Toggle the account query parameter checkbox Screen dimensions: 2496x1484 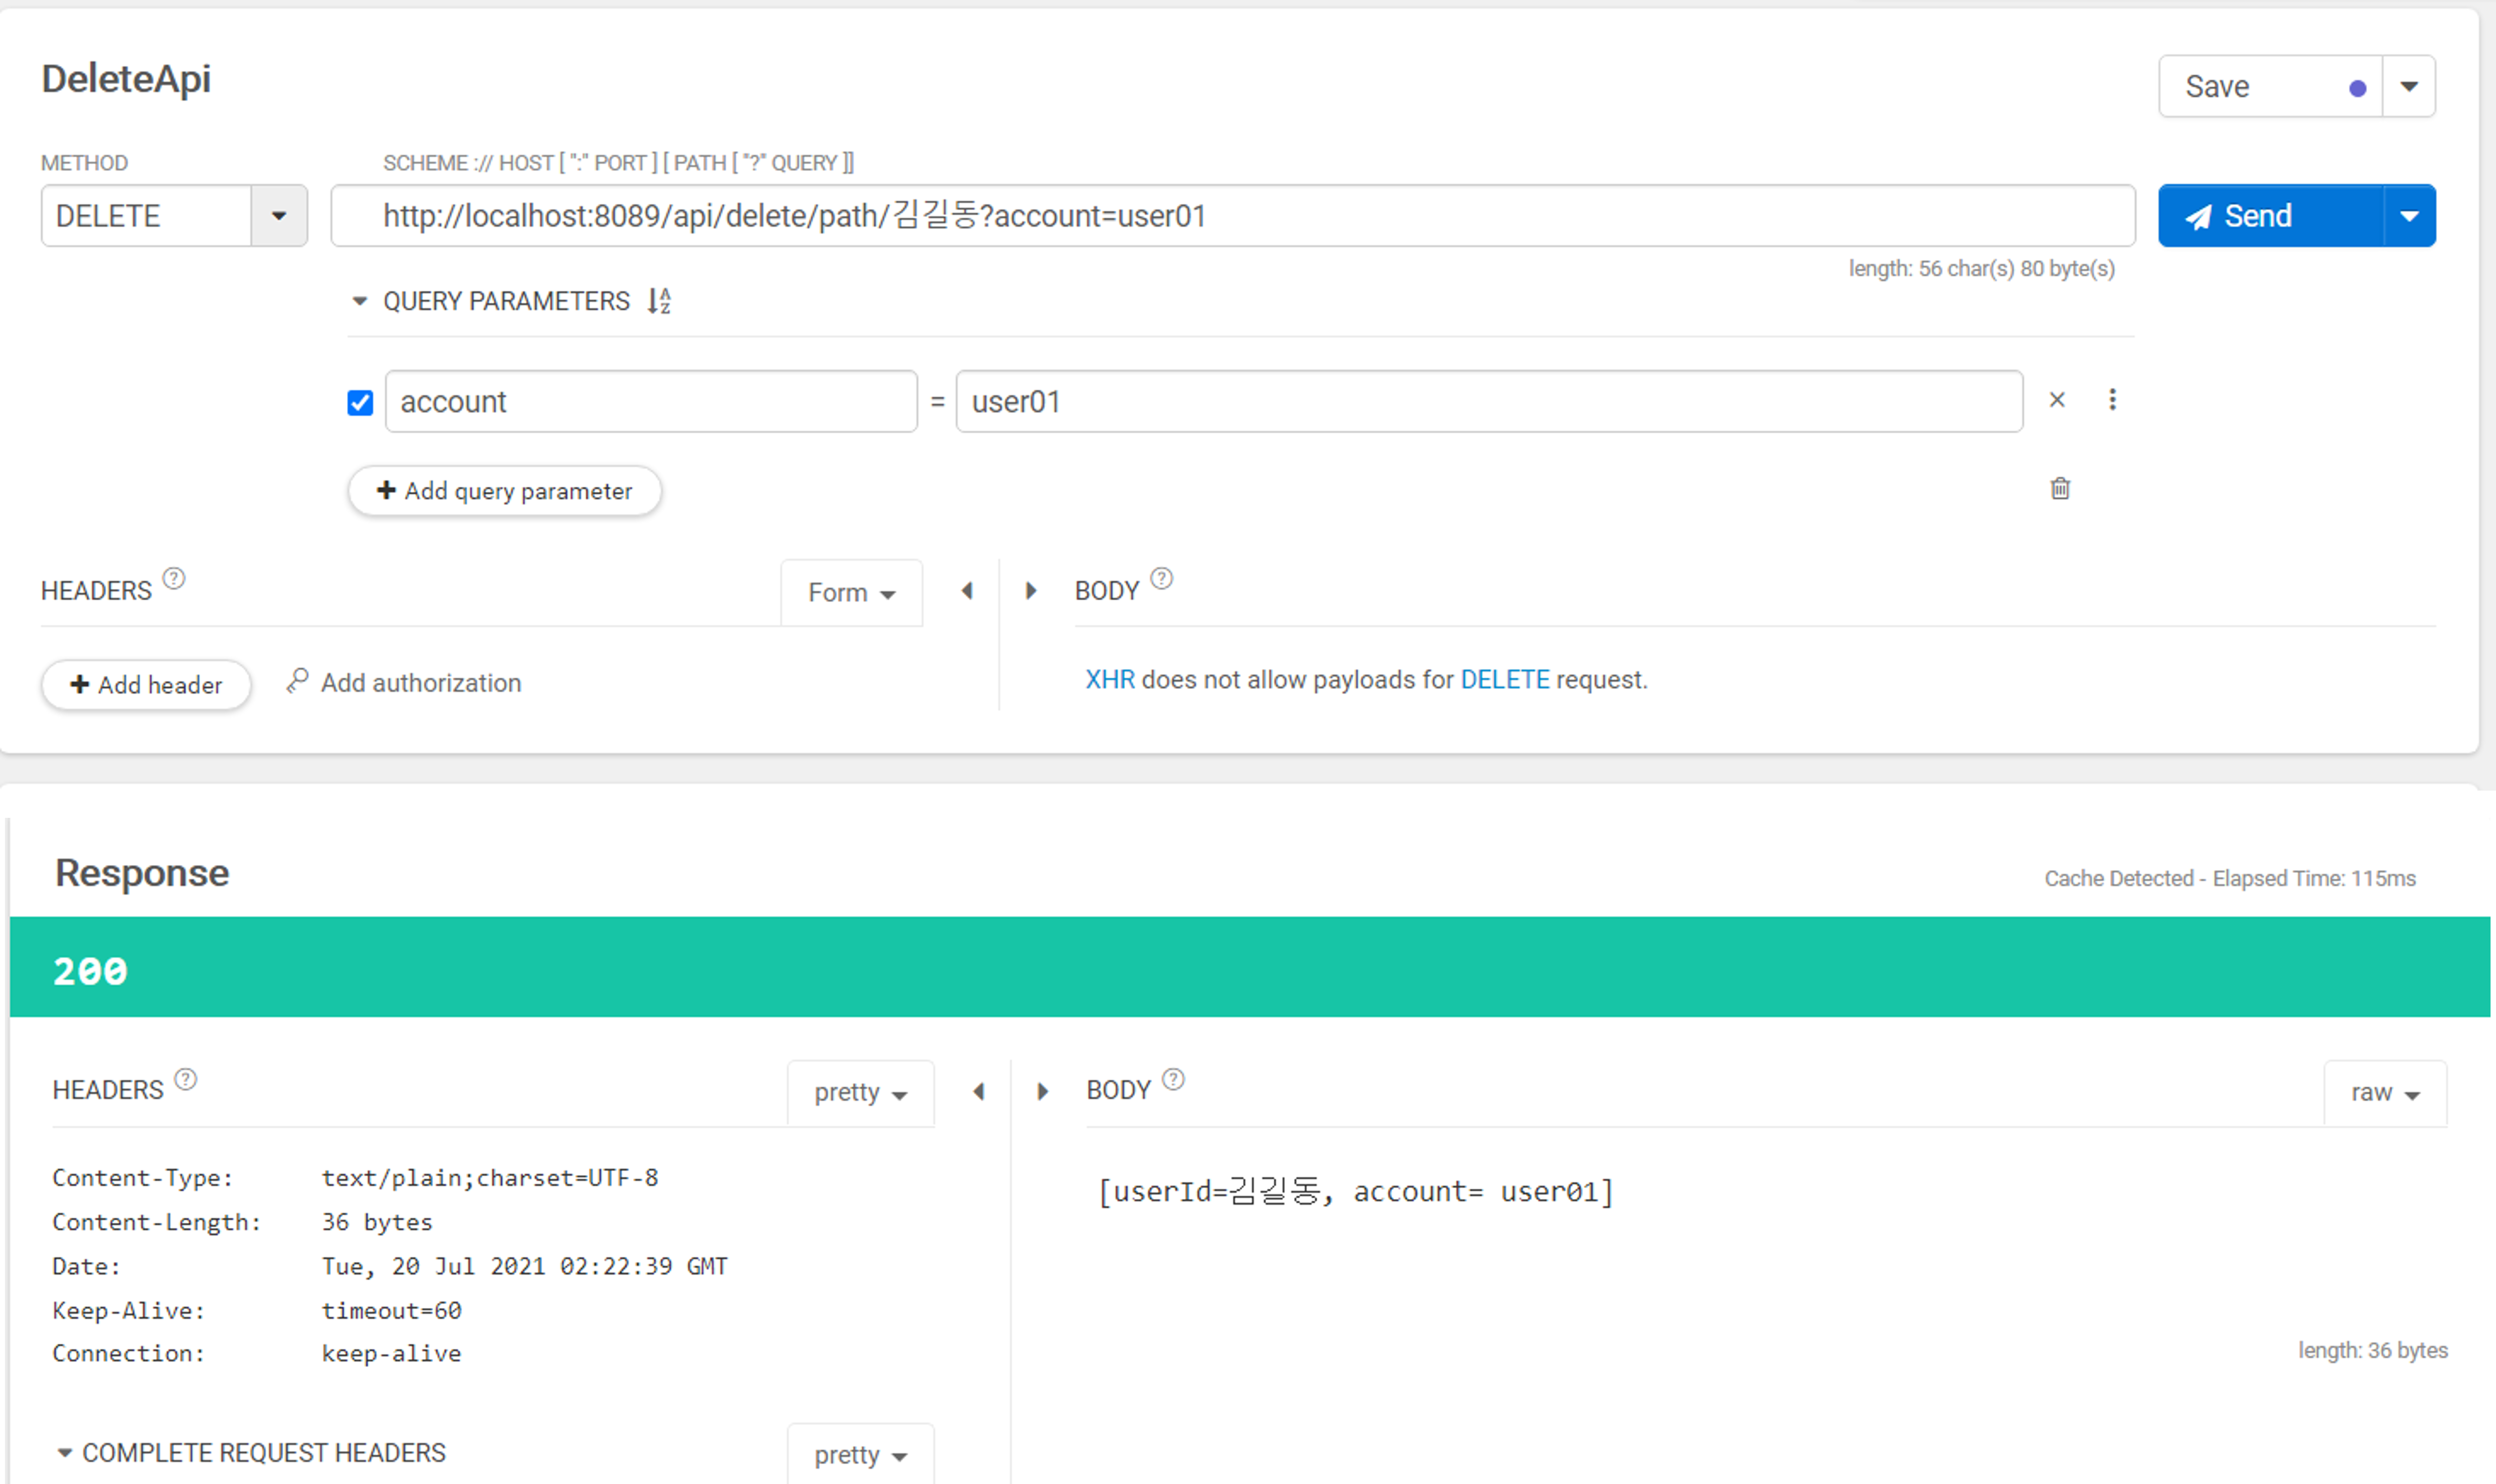(360, 401)
